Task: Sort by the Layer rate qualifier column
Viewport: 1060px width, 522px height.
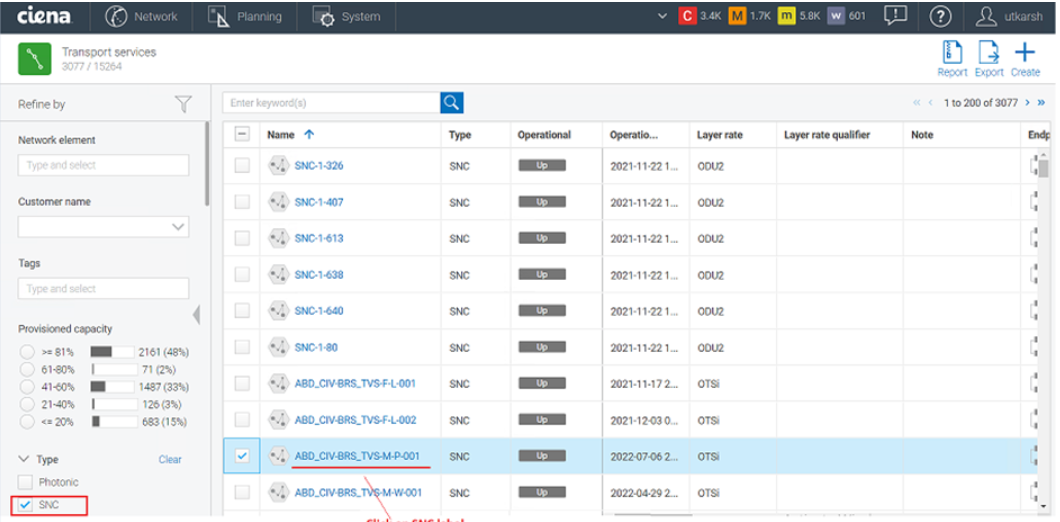Action: 827,135
